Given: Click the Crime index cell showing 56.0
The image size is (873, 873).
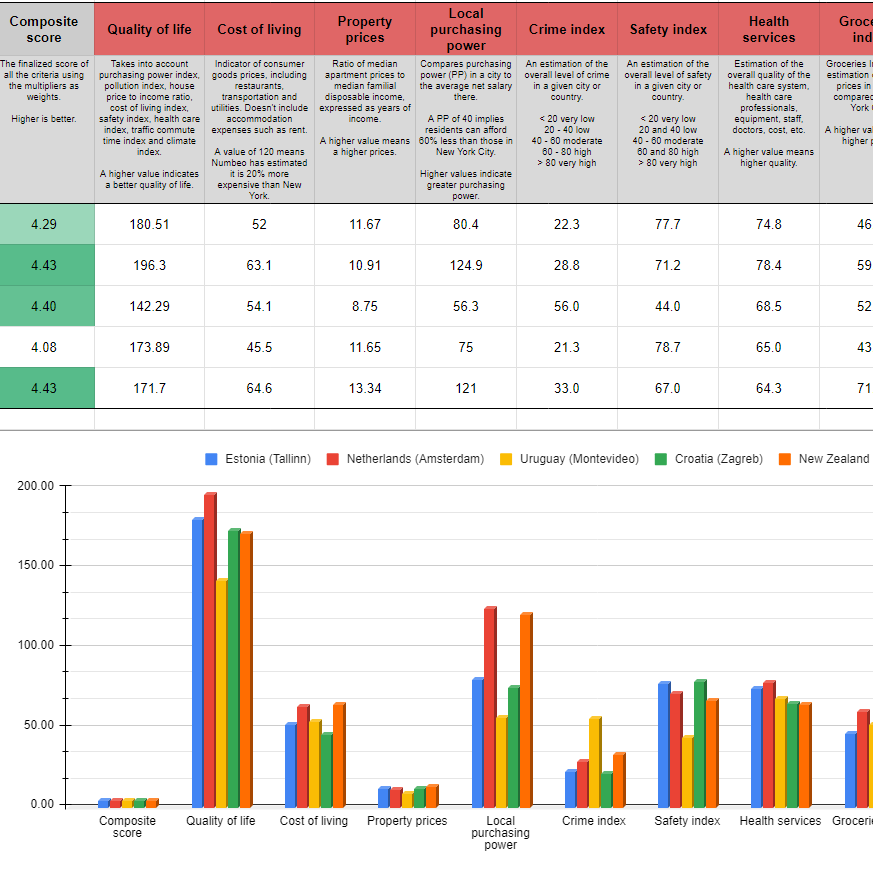Looking at the screenshot, I should [x=567, y=307].
